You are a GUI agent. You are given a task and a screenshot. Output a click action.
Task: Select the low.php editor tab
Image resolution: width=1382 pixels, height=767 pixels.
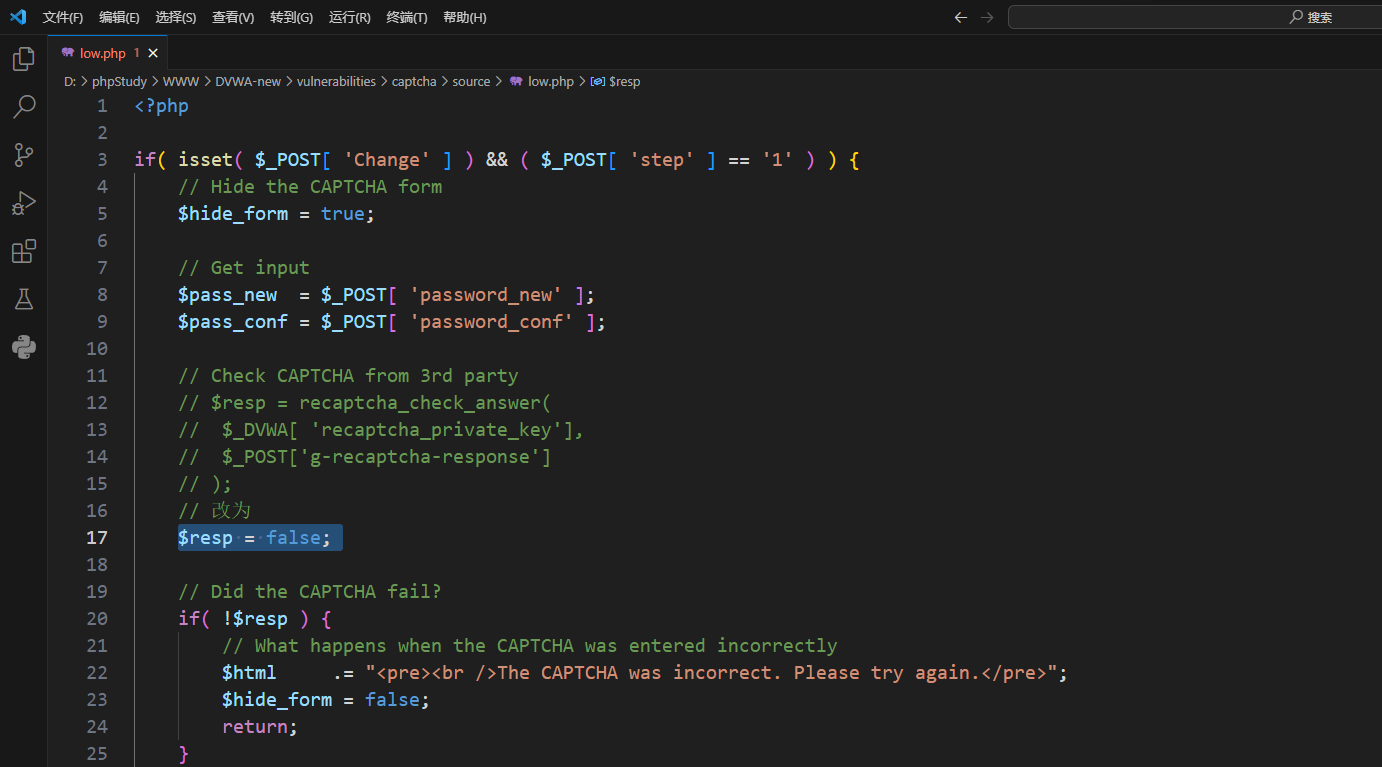tap(108, 53)
